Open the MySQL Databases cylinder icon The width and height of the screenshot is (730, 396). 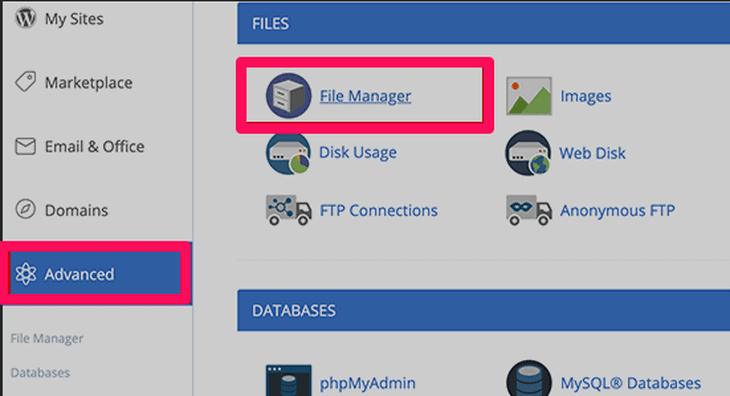pyautogui.click(x=529, y=378)
